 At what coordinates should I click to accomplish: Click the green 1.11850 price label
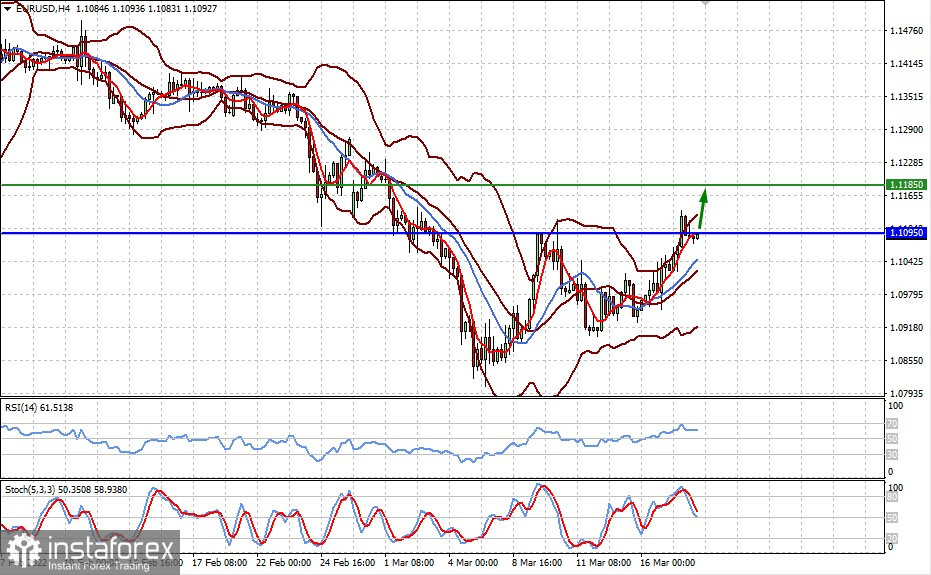(x=906, y=185)
